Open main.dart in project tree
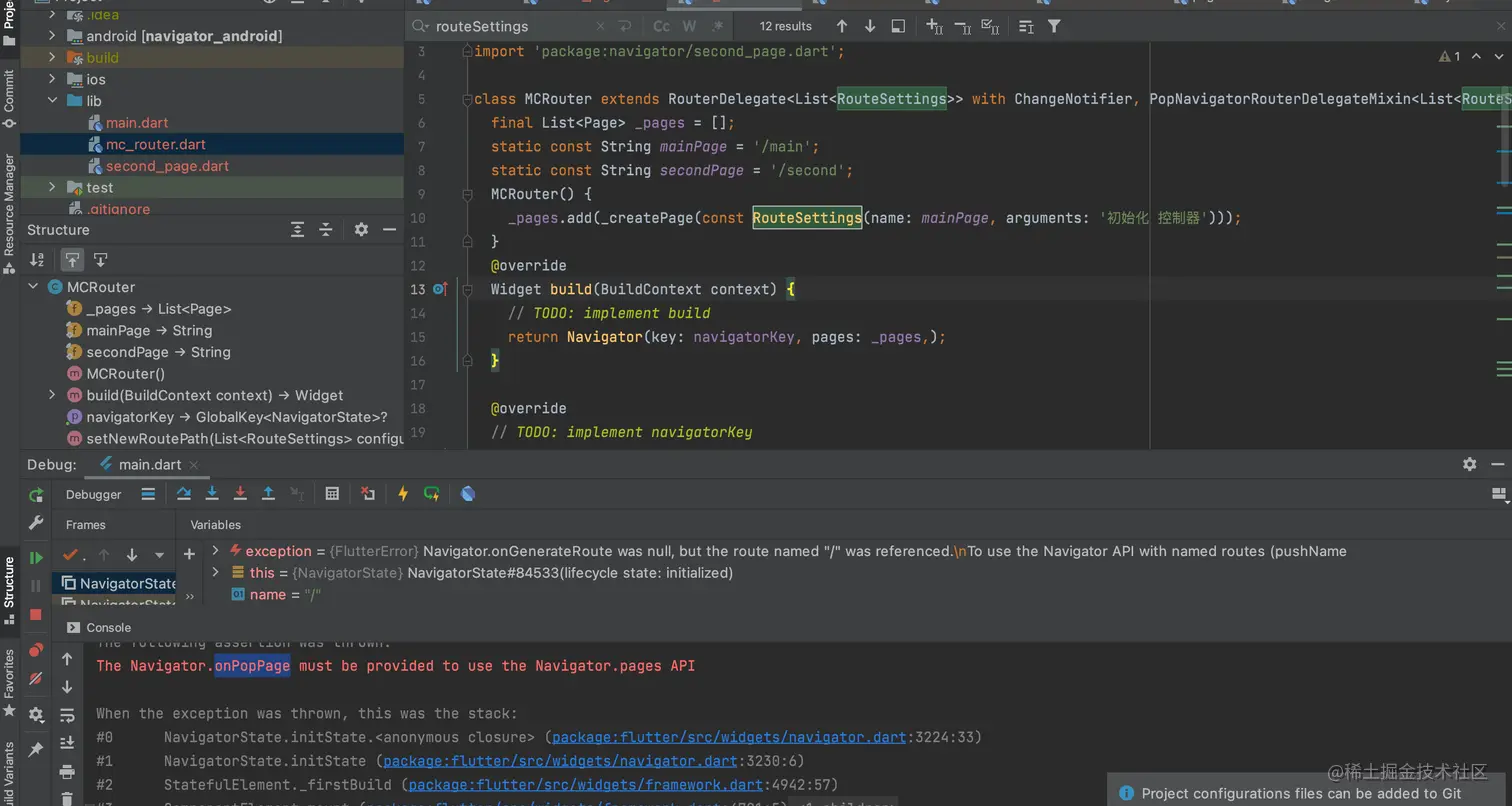The width and height of the screenshot is (1512, 806). [137, 123]
